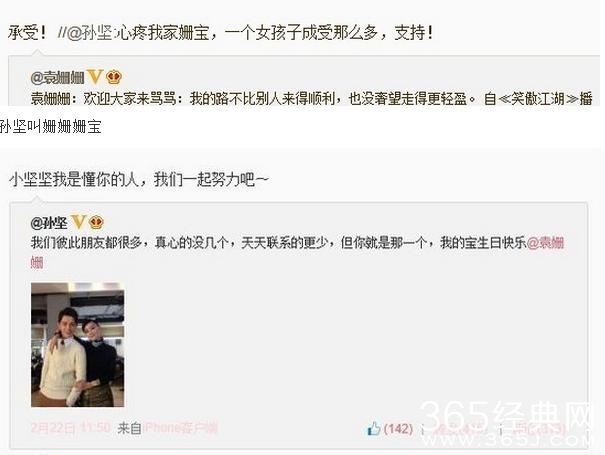Click the crown membership icon beside @孙坚

95,222
